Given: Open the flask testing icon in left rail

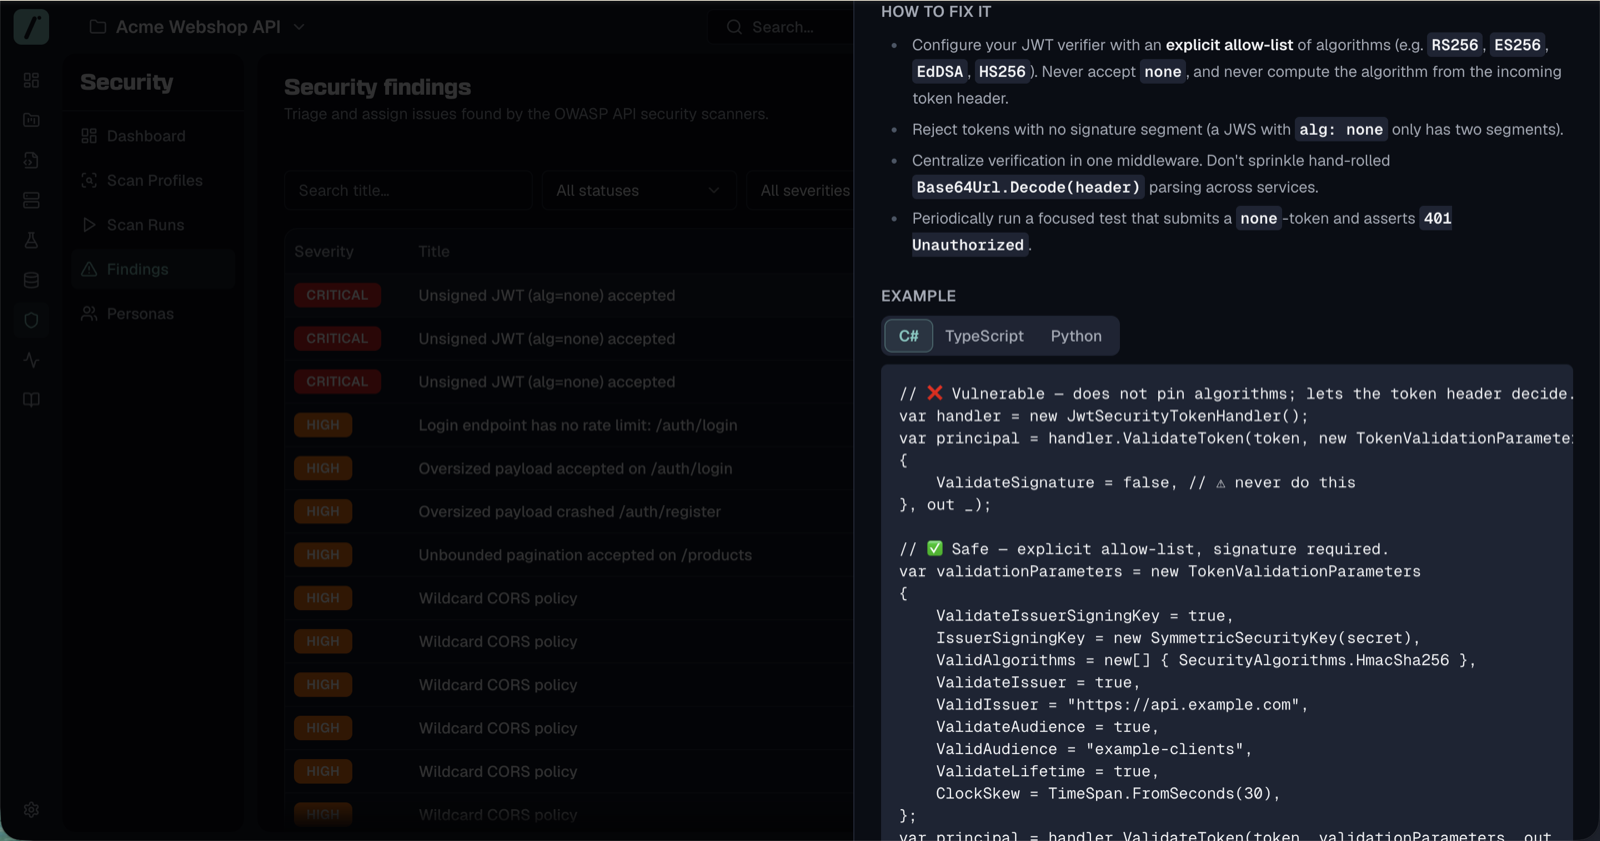Looking at the screenshot, I should [31, 240].
